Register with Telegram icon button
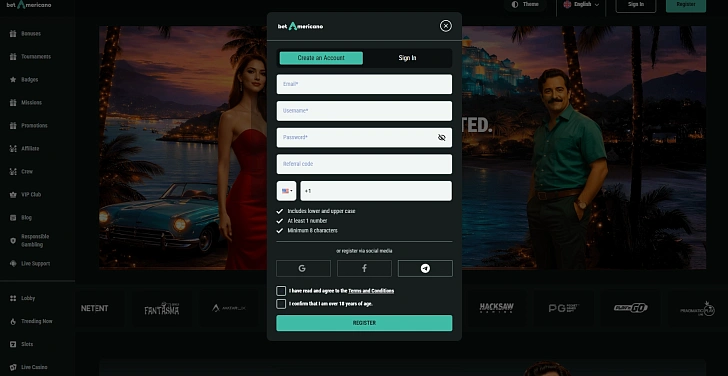Viewport: 728px width, 376px height. (x=425, y=268)
